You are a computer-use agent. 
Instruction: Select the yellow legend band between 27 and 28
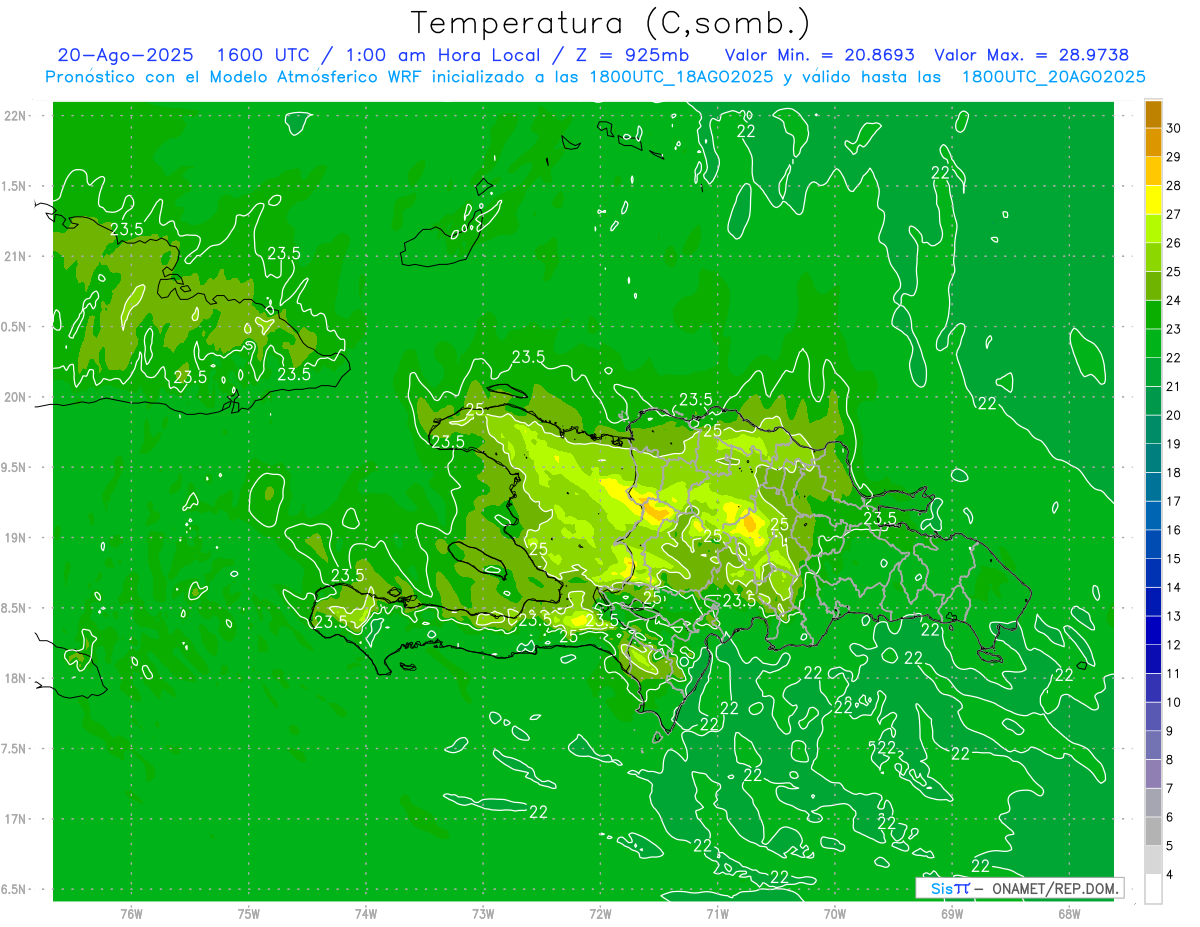tap(1153, 200)
